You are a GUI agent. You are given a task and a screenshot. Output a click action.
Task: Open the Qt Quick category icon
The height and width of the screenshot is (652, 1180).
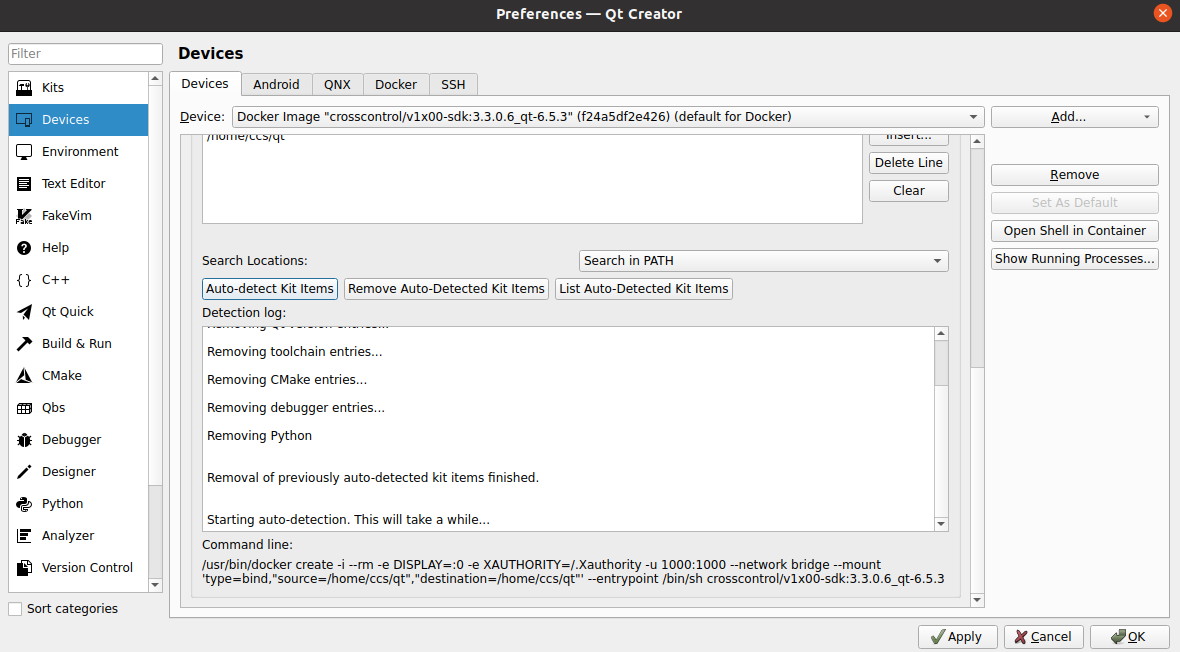click(x=25, y=312)
